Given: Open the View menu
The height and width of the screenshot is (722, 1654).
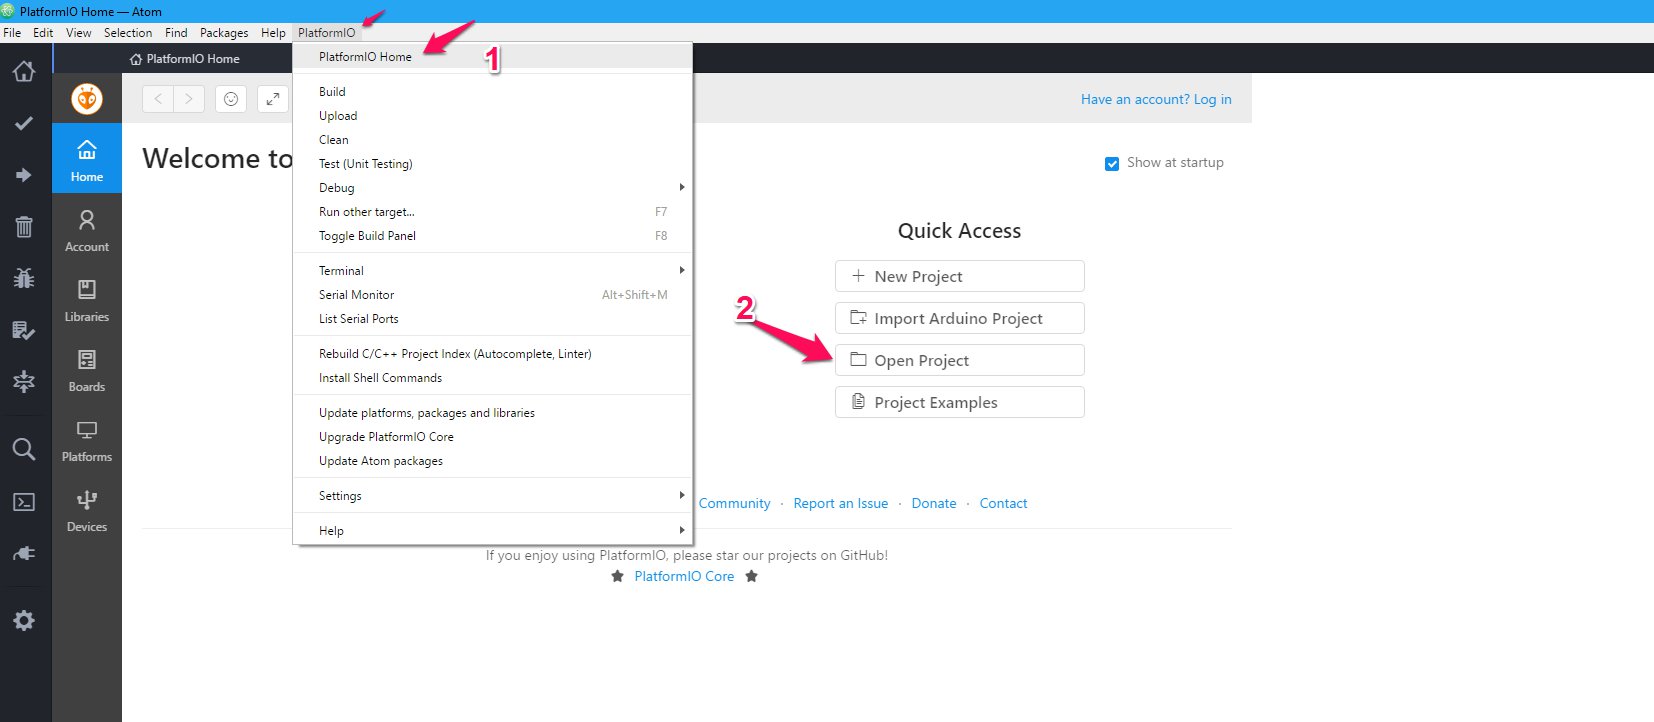Looking at the screenshot, I should tap(79, 33).
